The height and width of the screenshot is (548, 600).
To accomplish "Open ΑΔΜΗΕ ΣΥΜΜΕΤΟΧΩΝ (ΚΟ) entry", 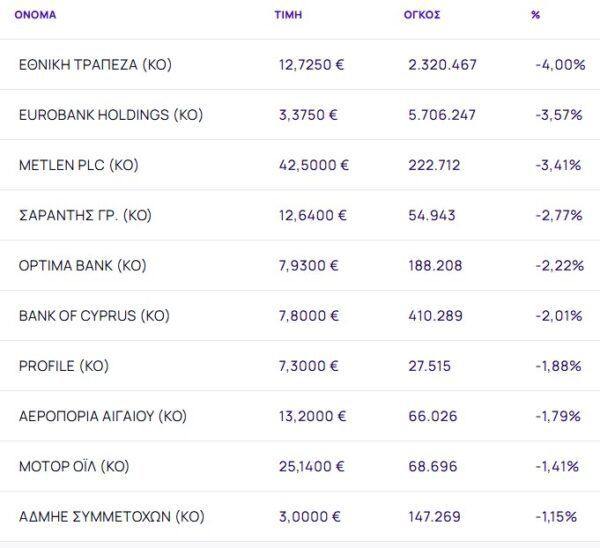I will [112, 517].
